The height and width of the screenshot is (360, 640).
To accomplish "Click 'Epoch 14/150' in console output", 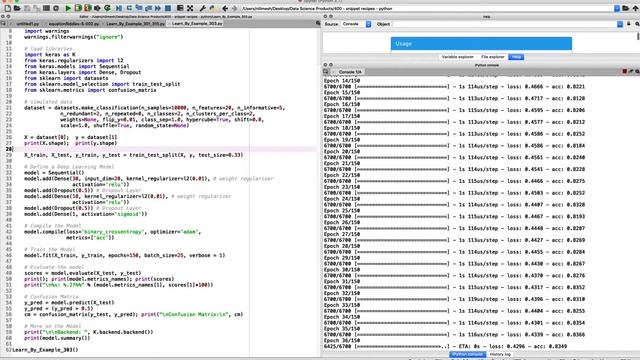I will (x=342, y=81).
